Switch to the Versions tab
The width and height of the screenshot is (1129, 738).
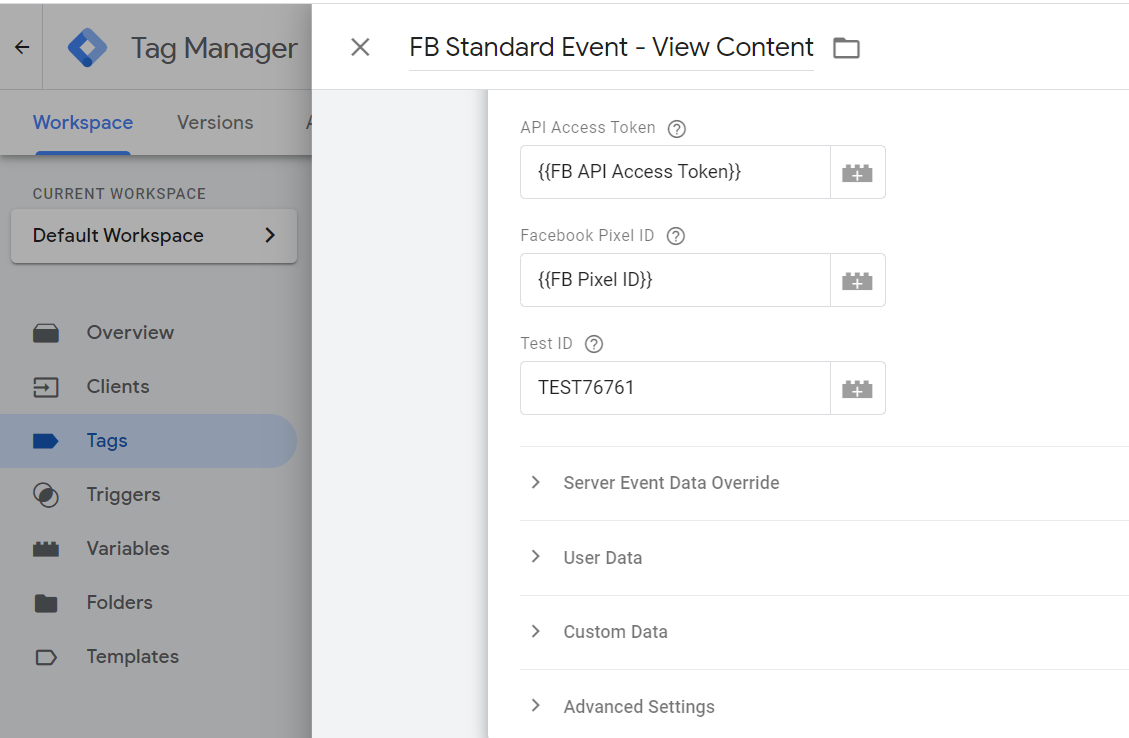click(x=215, y=122)
